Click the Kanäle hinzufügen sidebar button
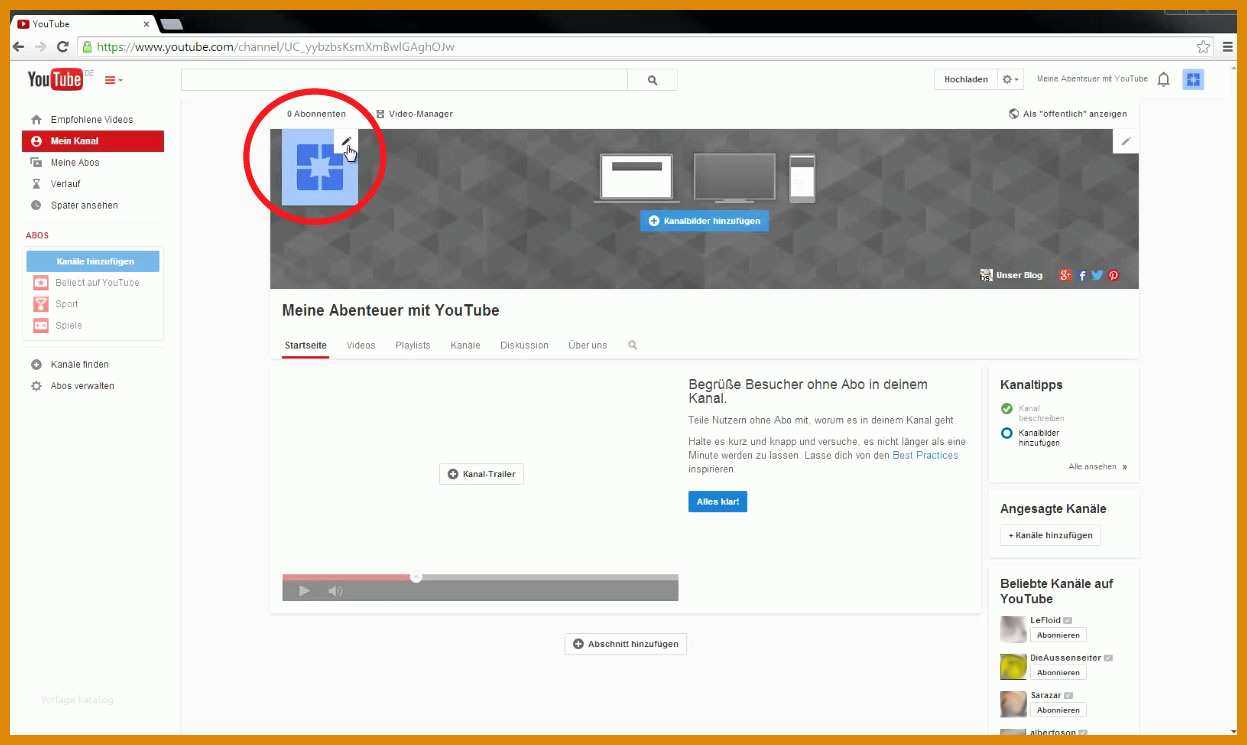Screen dimensions: 1247x745 pos(93,261)
